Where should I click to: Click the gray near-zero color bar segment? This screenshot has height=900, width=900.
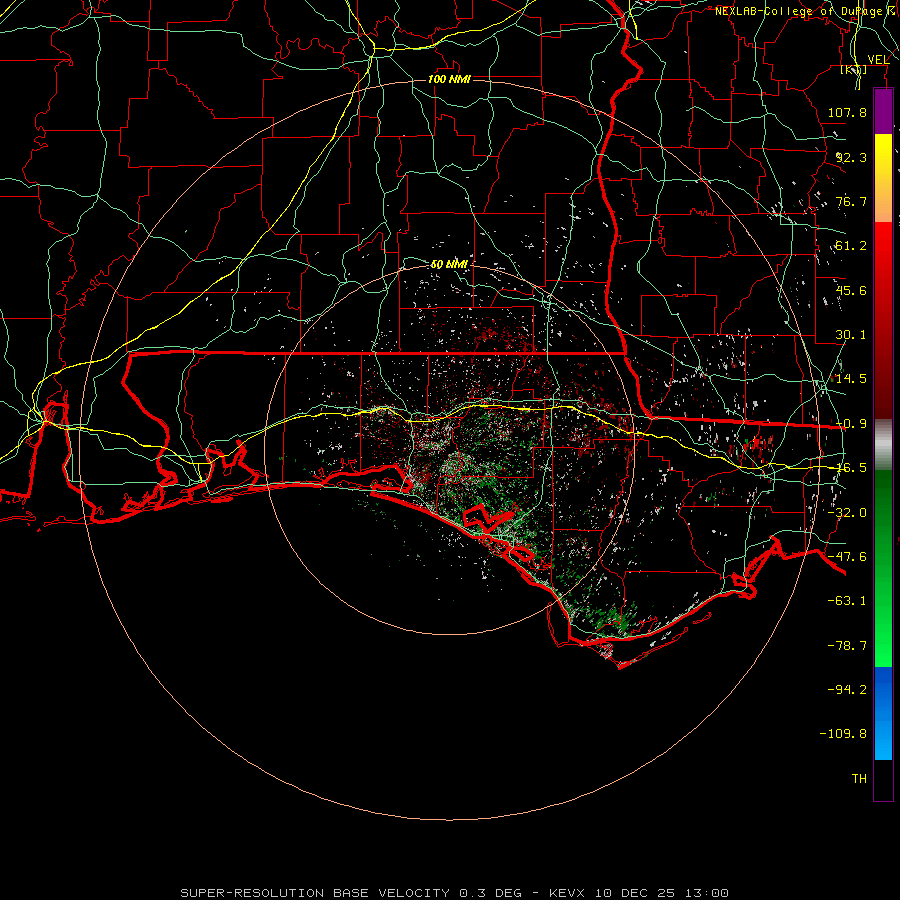point(883,445)
